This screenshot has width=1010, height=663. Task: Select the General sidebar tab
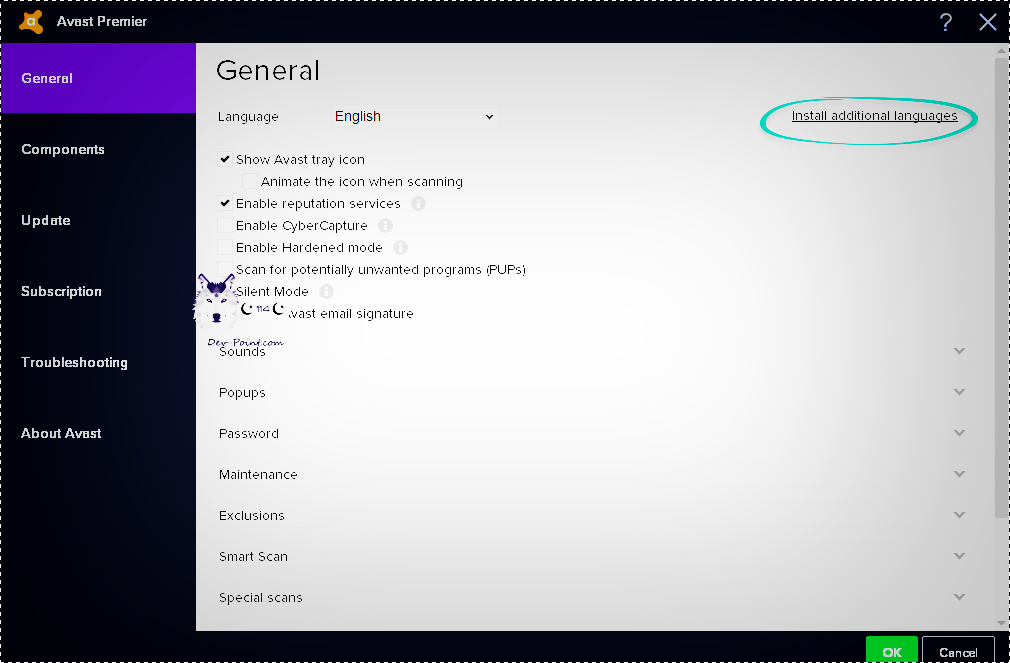coord(98,78)
